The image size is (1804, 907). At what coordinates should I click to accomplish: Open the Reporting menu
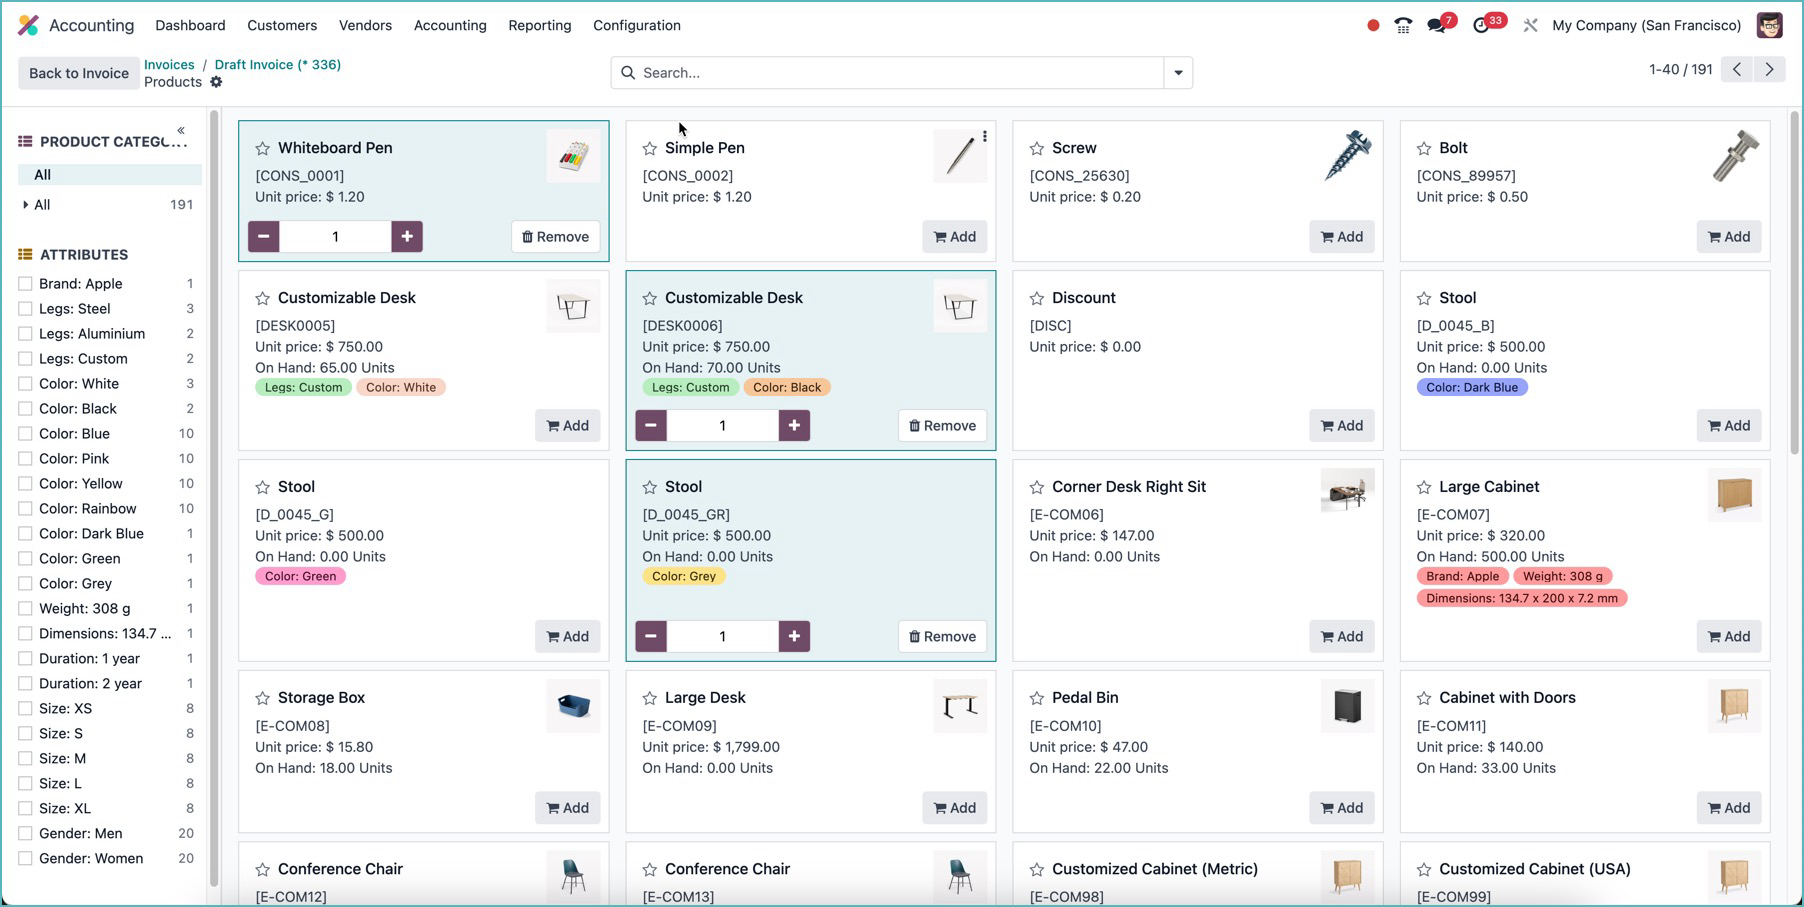(x=539, y=26)
